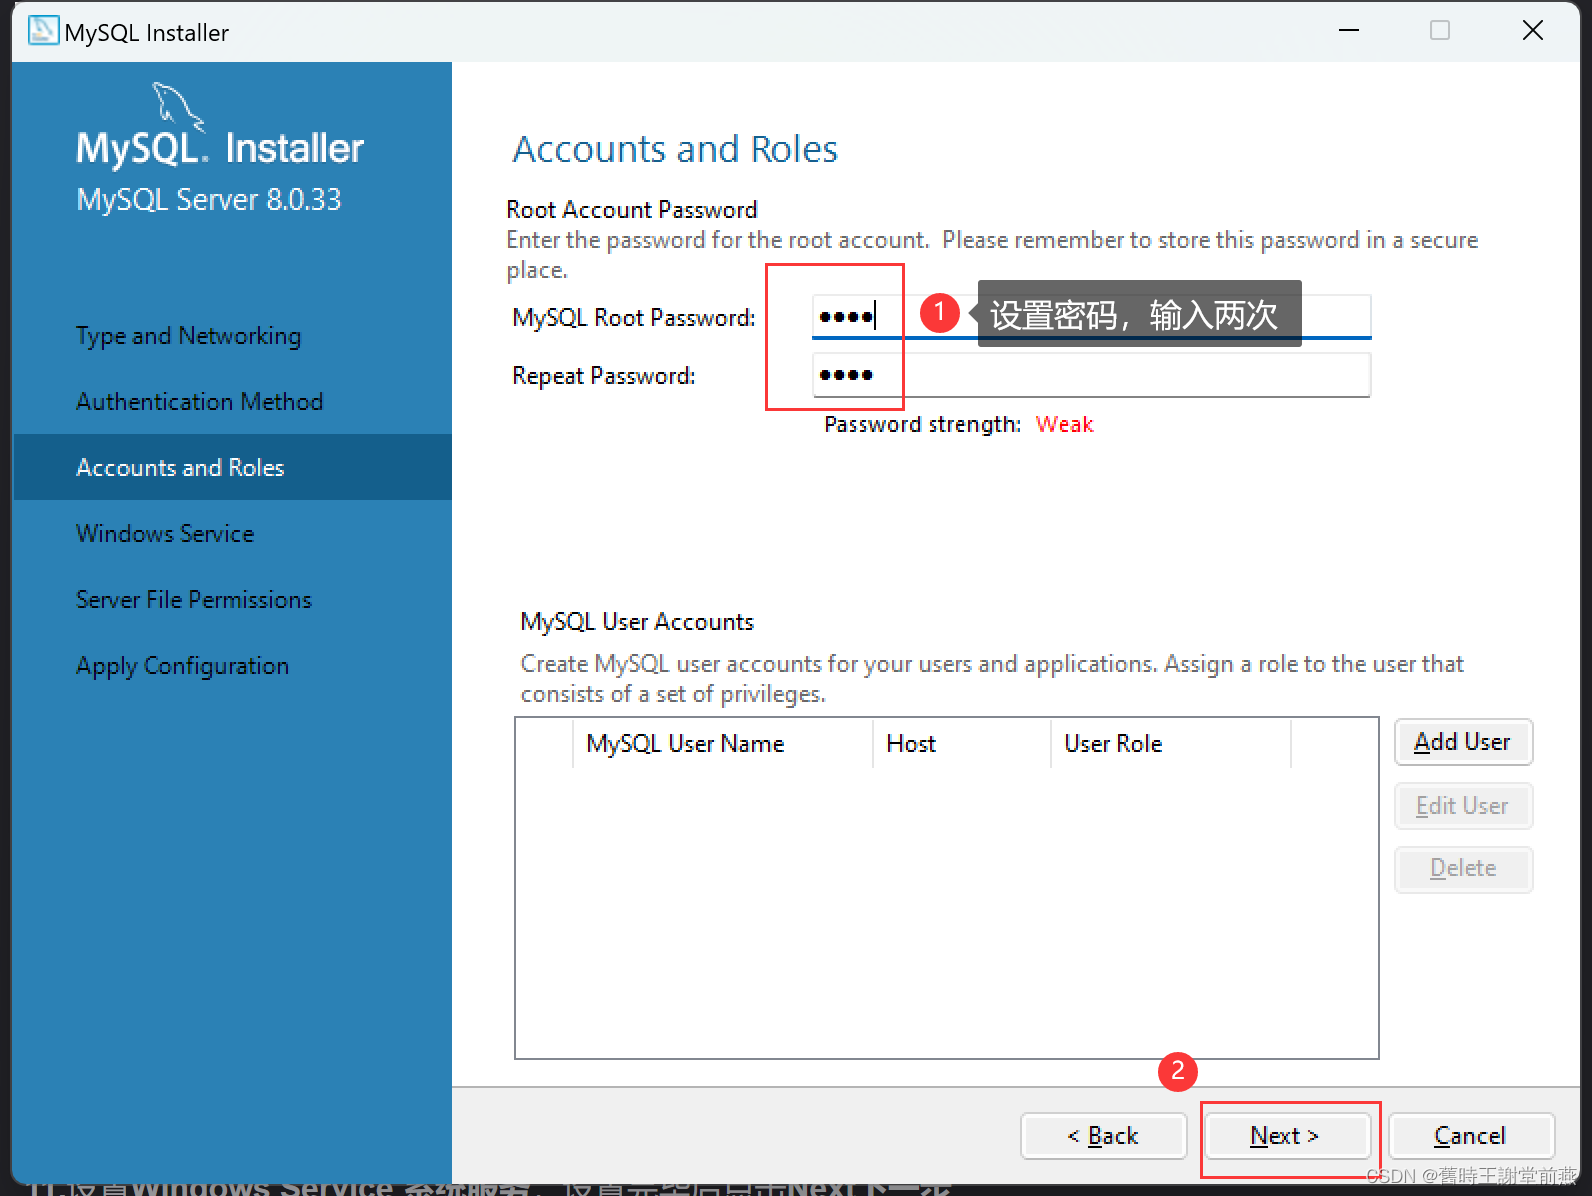Image resolution: width=1592 pixels, height=1196 pixels.
Task: Select Apply Configuration in the sidebar
Action: (x=182, y=666)
